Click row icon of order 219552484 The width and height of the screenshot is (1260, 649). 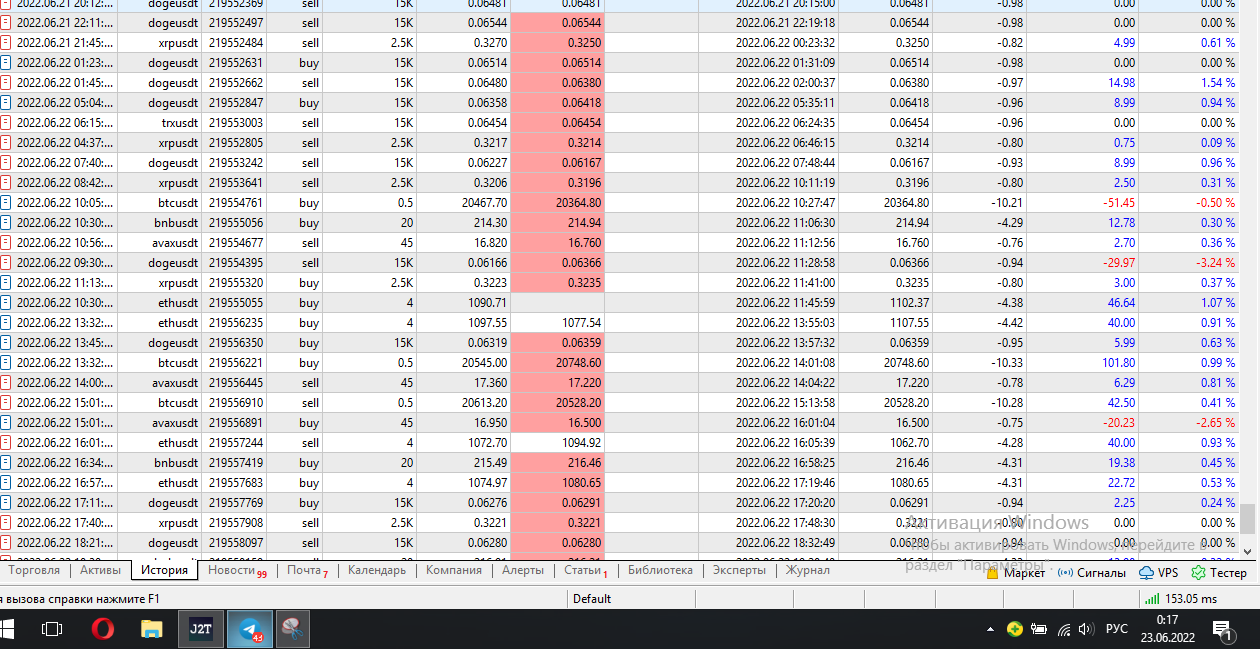(x=6, y=43)
